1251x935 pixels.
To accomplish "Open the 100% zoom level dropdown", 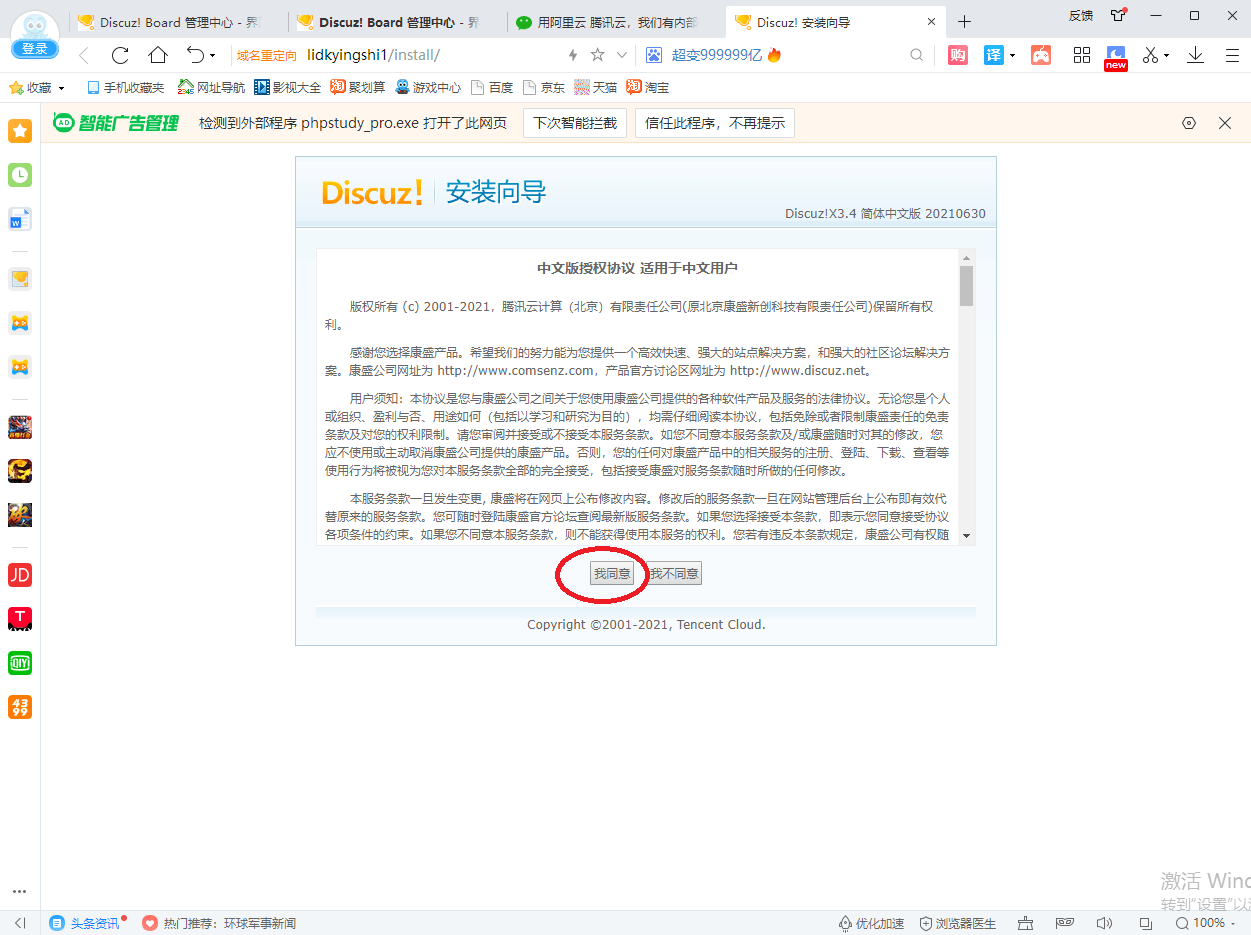I will click(x=1208, y=923).
